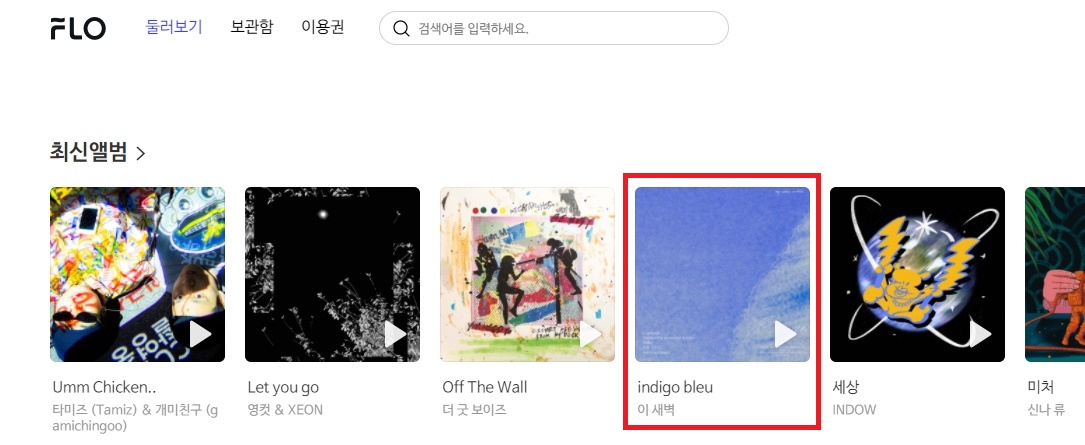Play the Off The Wall album
Image resolution: width=1085 pixels, height=445 pixels.
point(591,334)
